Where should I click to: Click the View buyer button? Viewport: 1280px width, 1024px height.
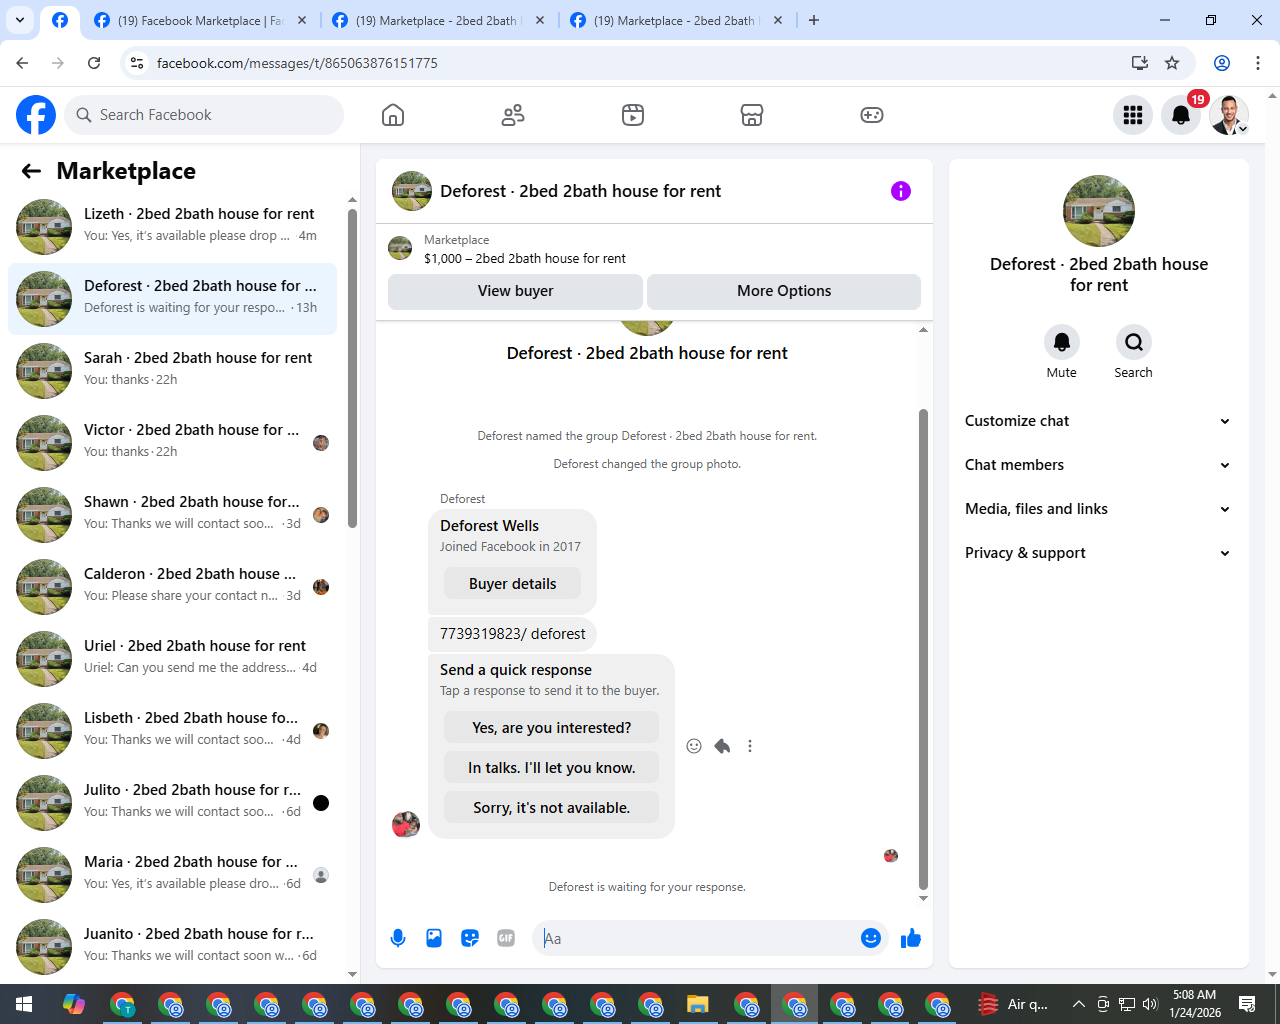pos(515,291)
